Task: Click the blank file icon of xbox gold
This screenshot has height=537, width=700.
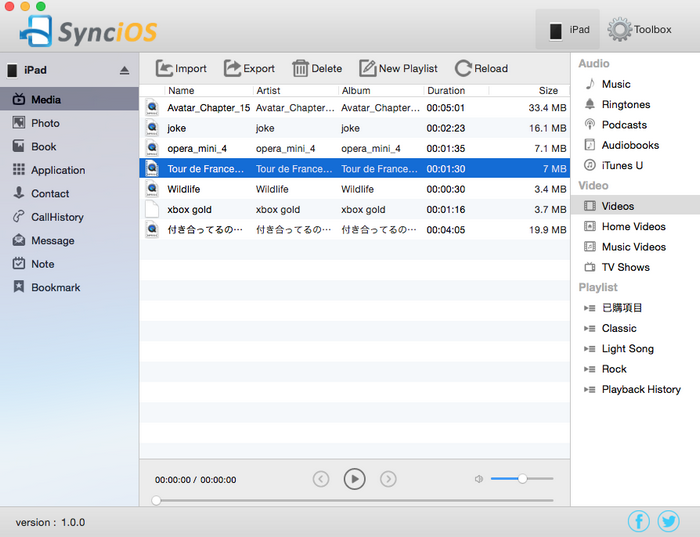Action: coord(152,209)
